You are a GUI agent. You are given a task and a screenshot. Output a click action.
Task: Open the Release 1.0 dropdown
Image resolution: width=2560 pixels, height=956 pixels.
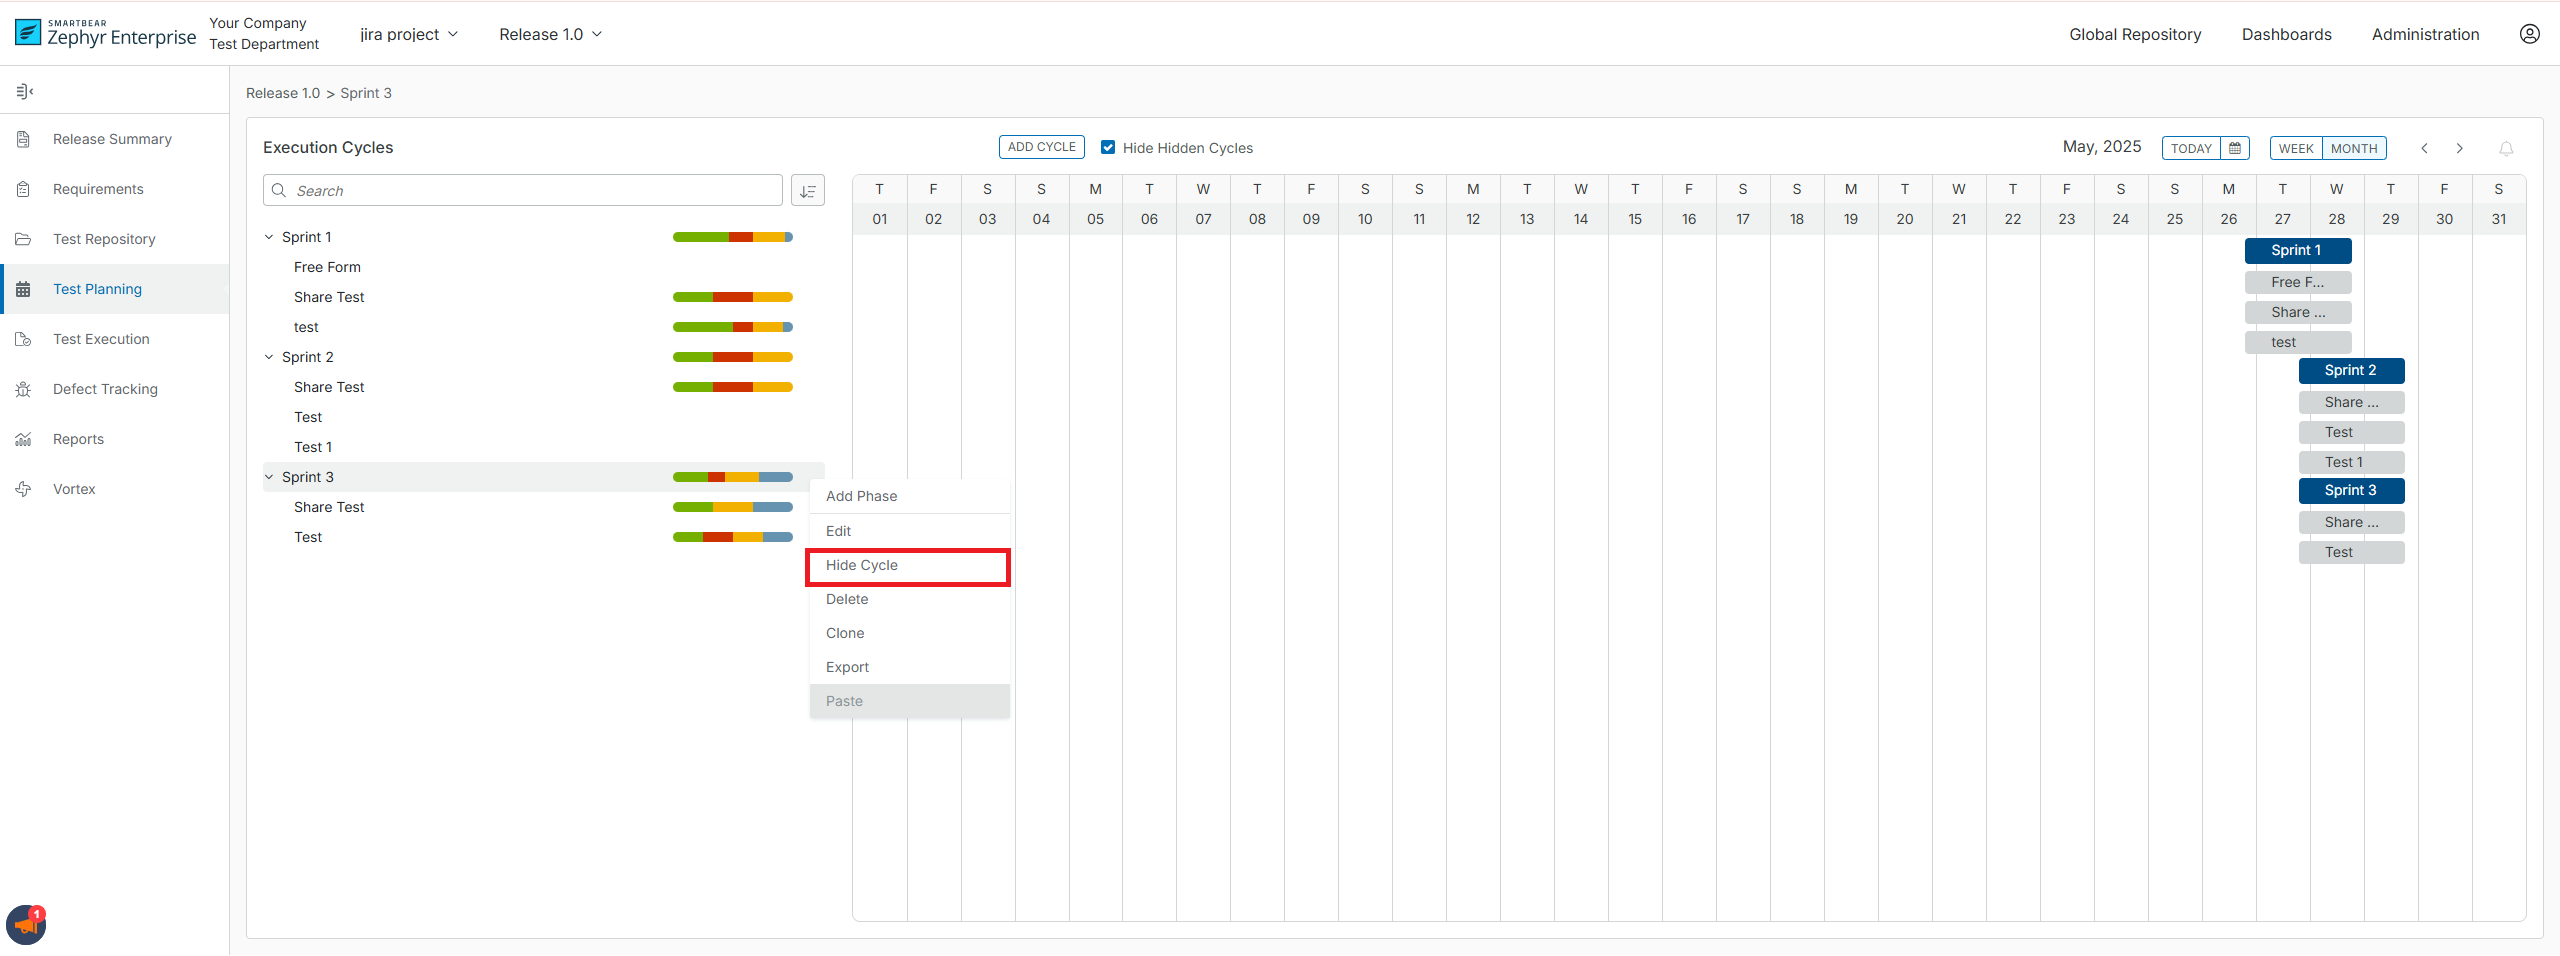tap(549, 33)
